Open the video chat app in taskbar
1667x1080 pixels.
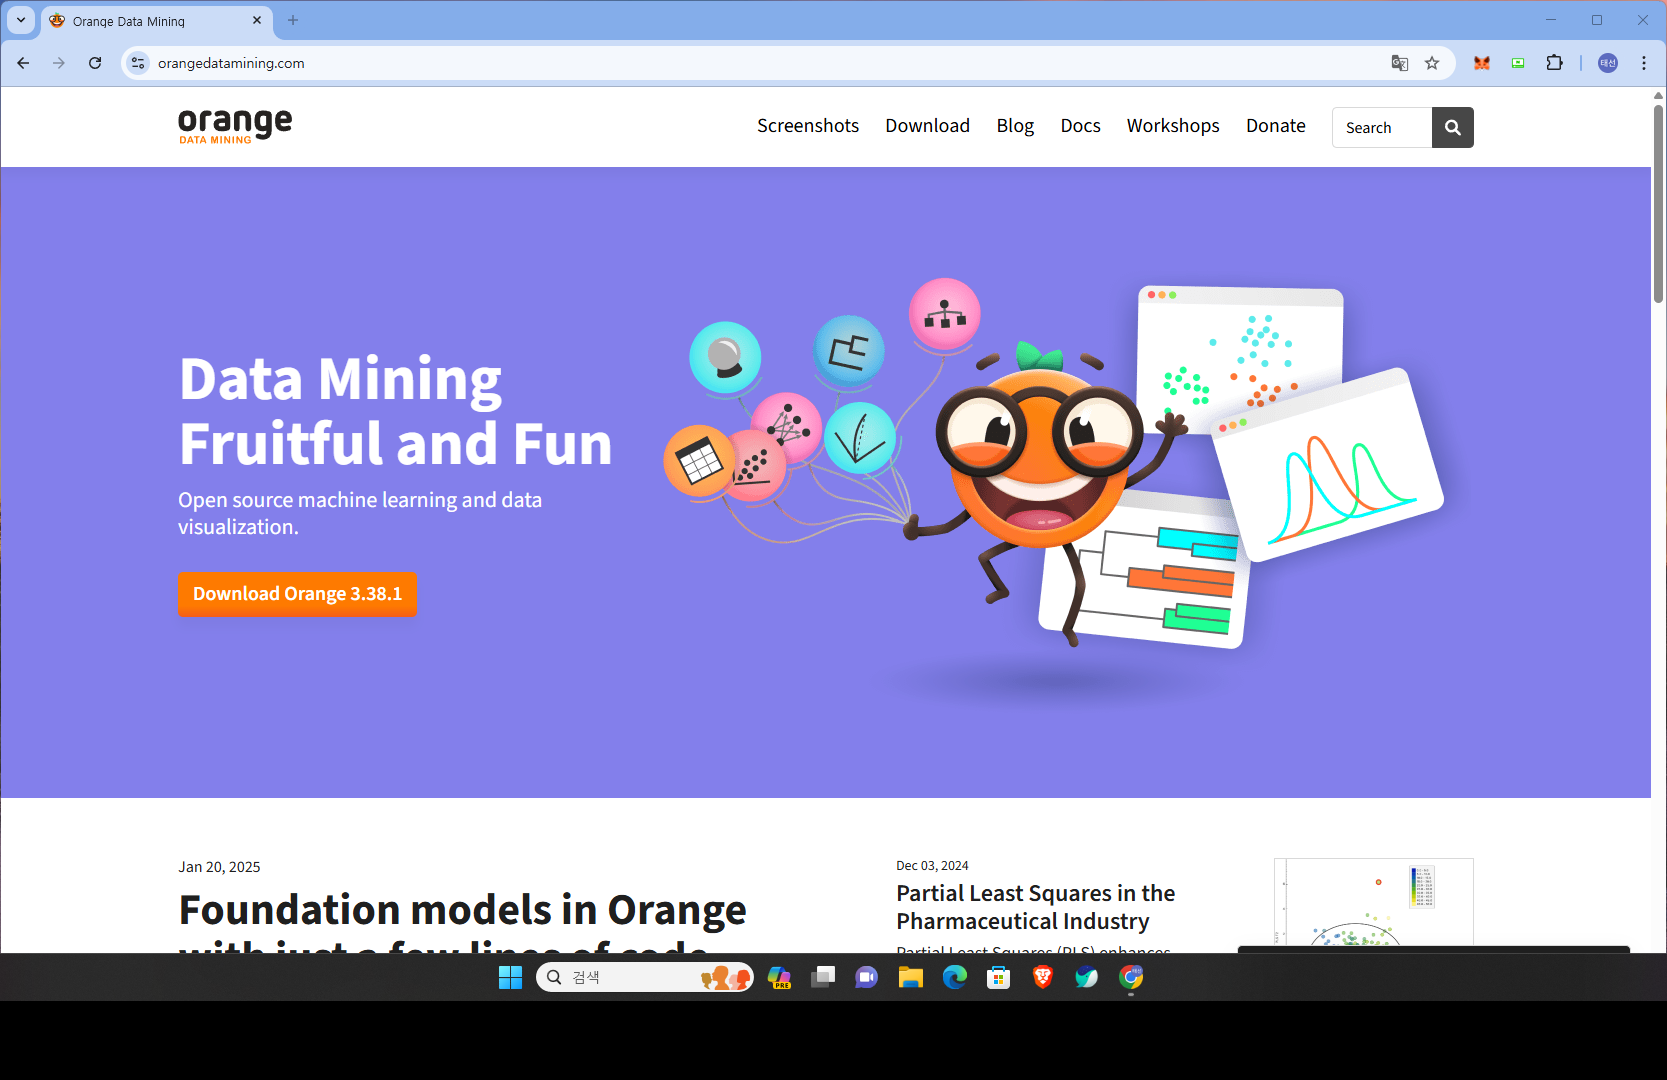pos(867,978)
